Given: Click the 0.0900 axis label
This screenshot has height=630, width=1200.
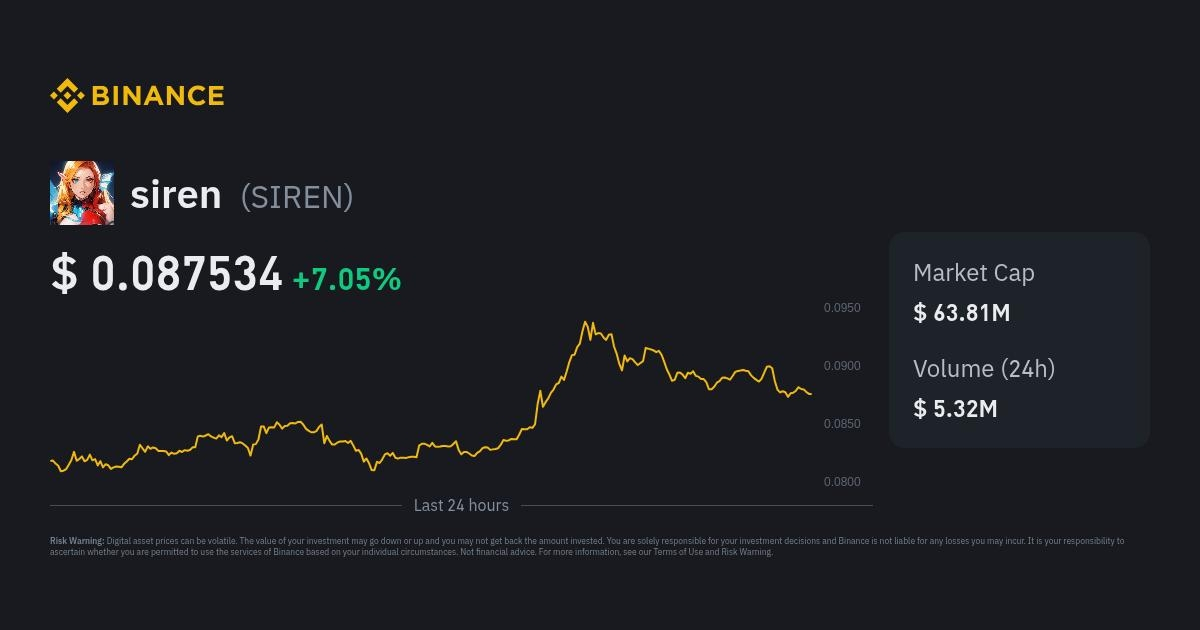Looking at the screenshot, I should point(842,366).
